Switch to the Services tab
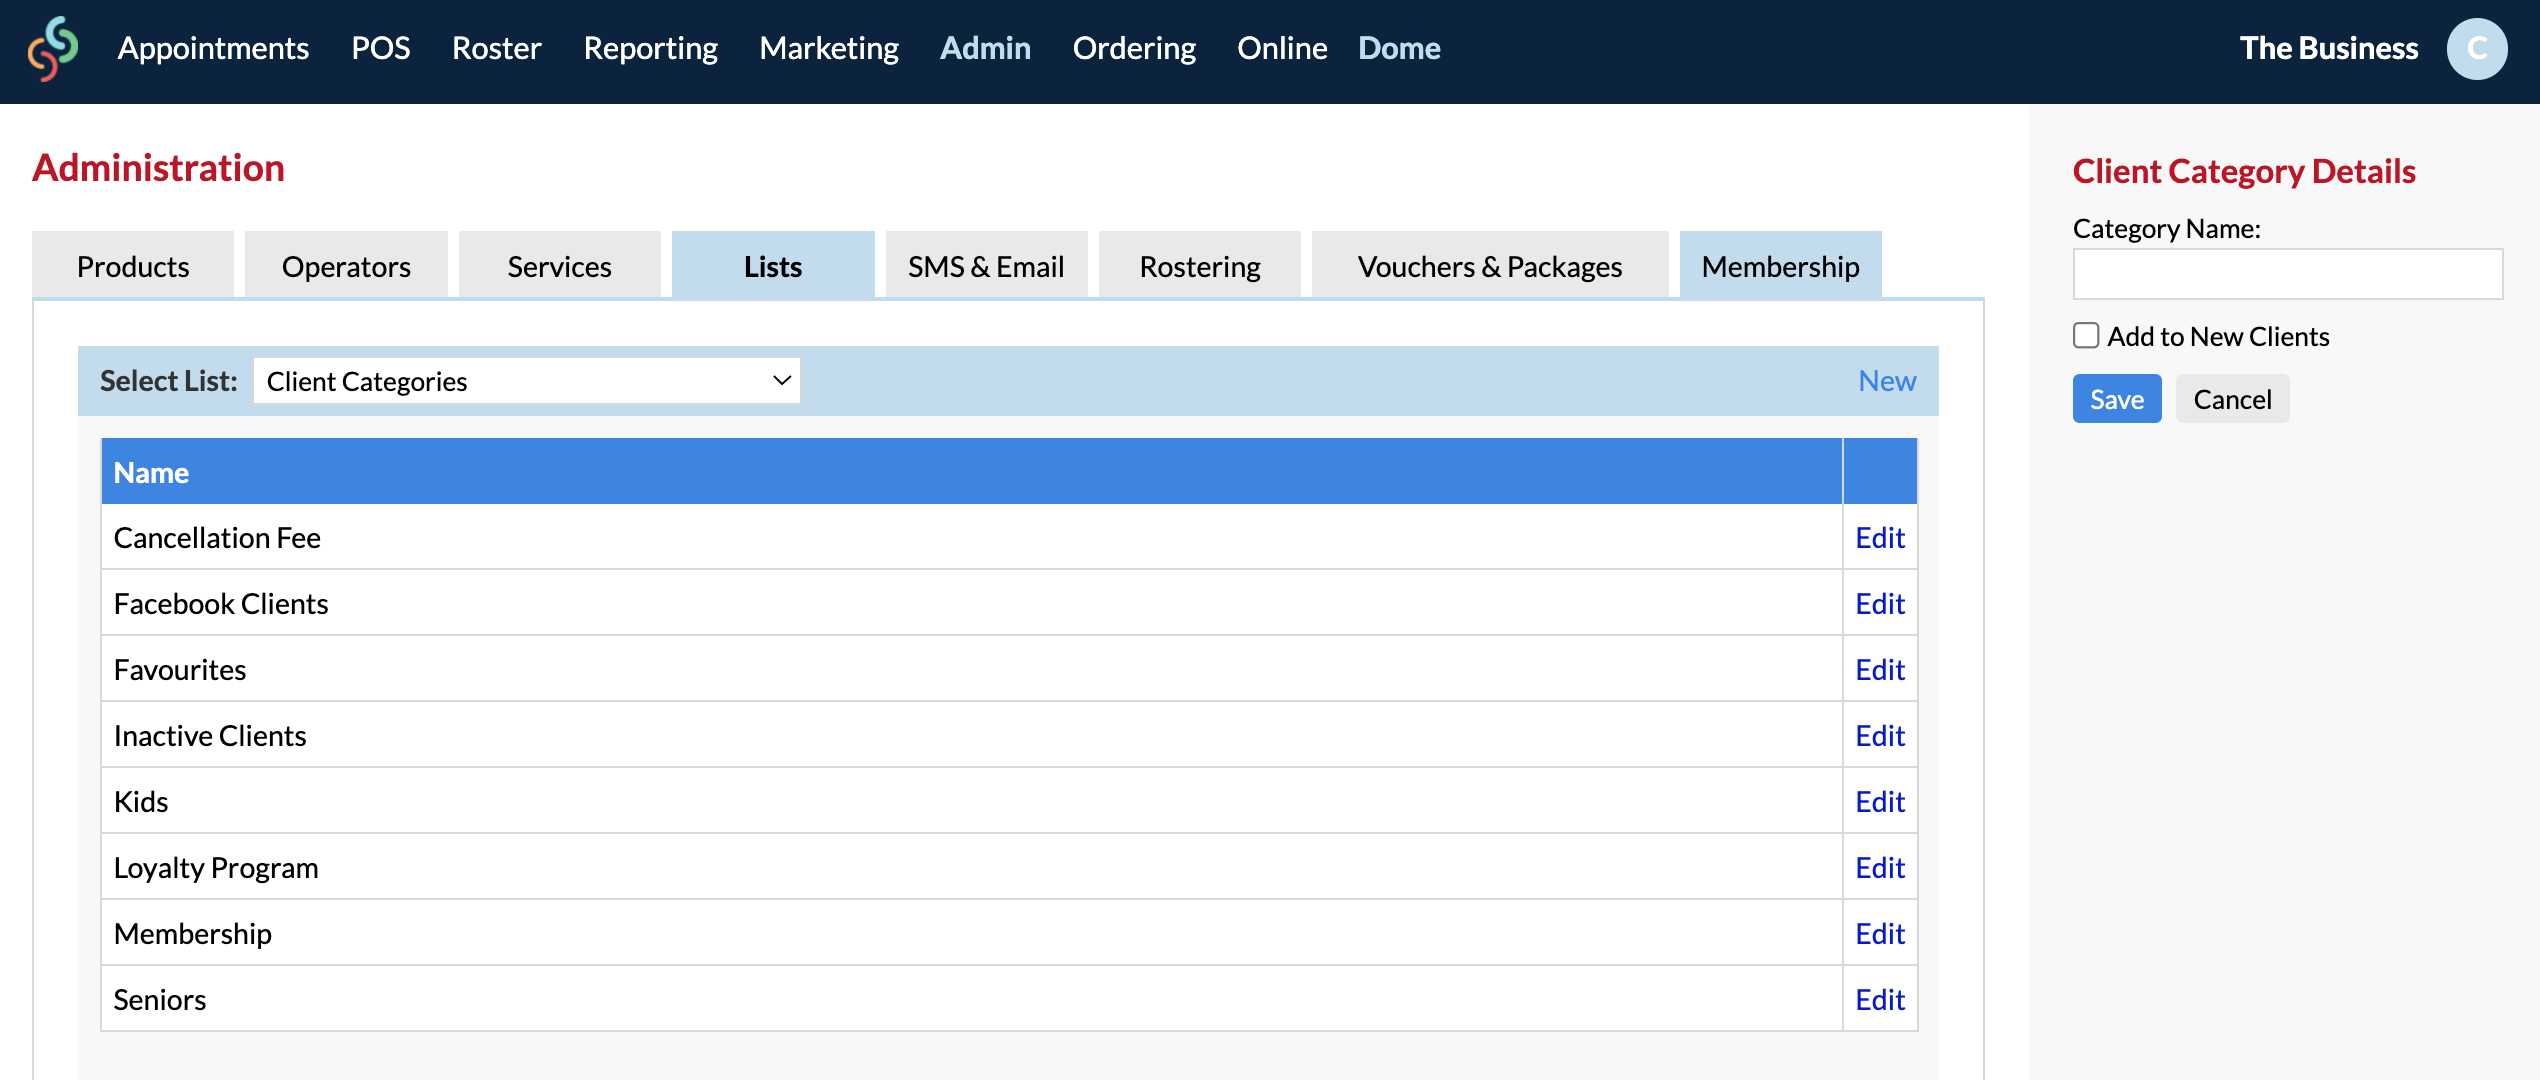The width and height of the screenshot is (2540, 1080). (x=559, y=266)
